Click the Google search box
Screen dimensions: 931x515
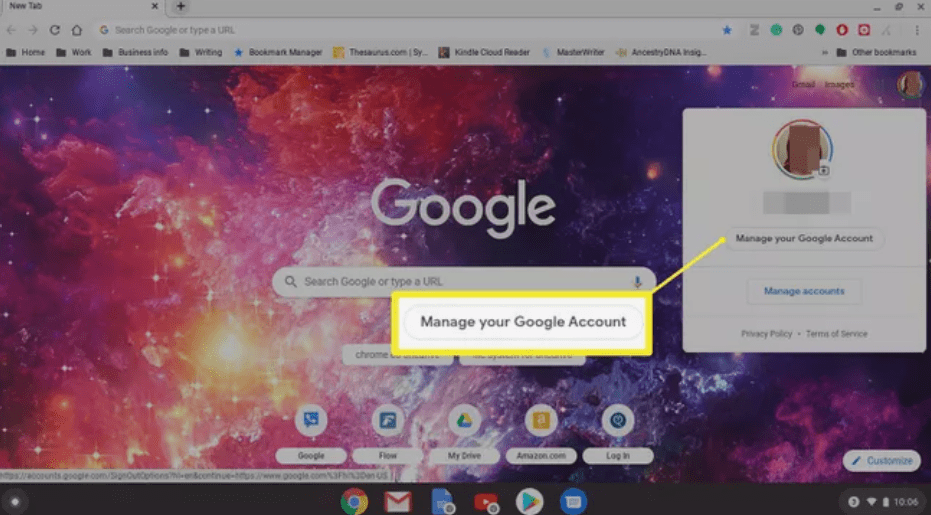[x=464, y=282]
